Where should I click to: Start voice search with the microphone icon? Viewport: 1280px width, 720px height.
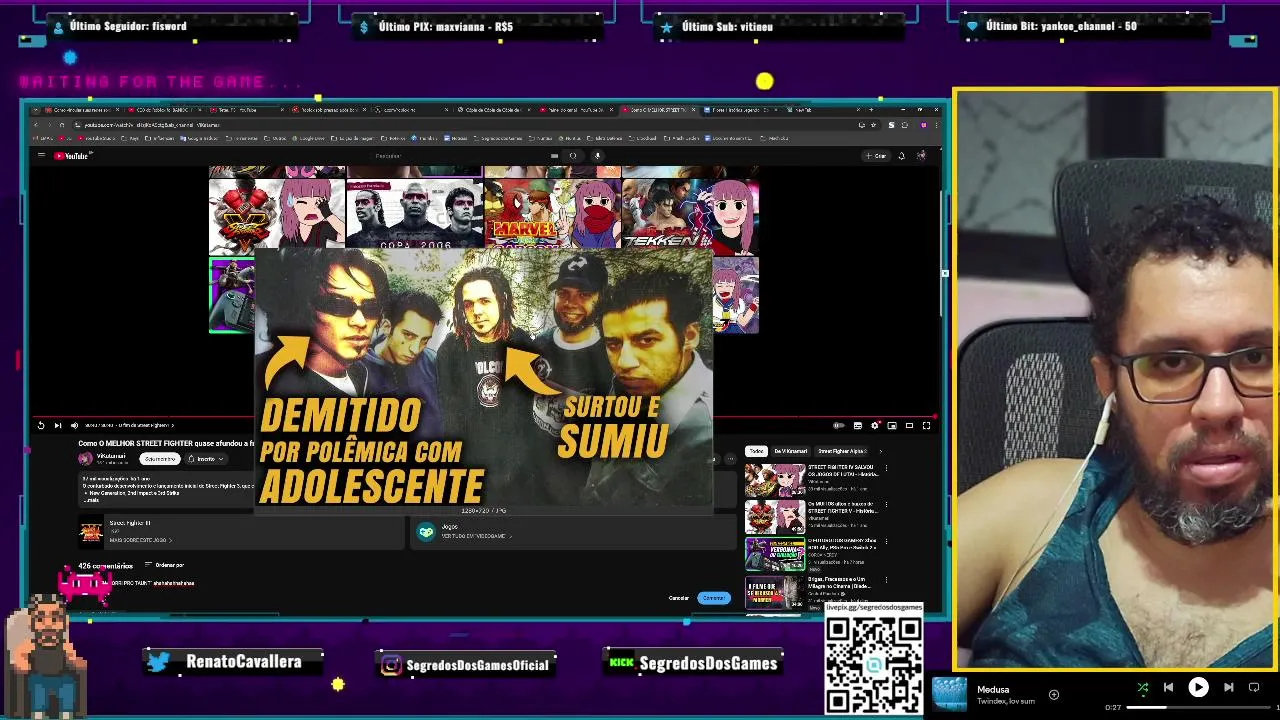click(x=597, y=156)
